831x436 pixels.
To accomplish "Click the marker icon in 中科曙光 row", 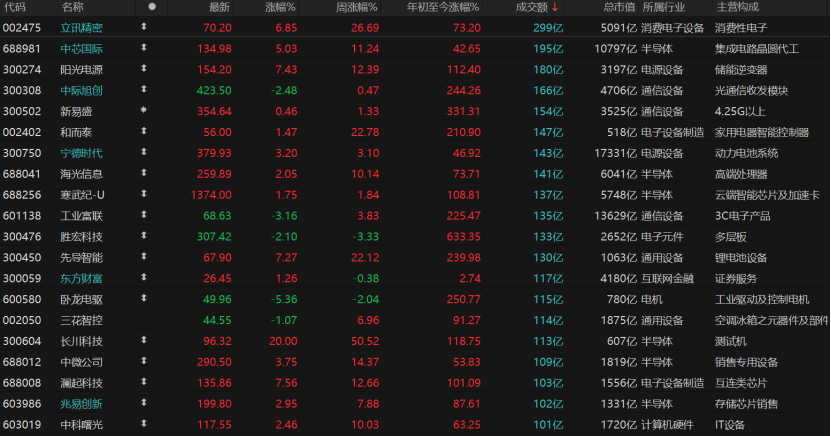I will click(x=144, y=424).
